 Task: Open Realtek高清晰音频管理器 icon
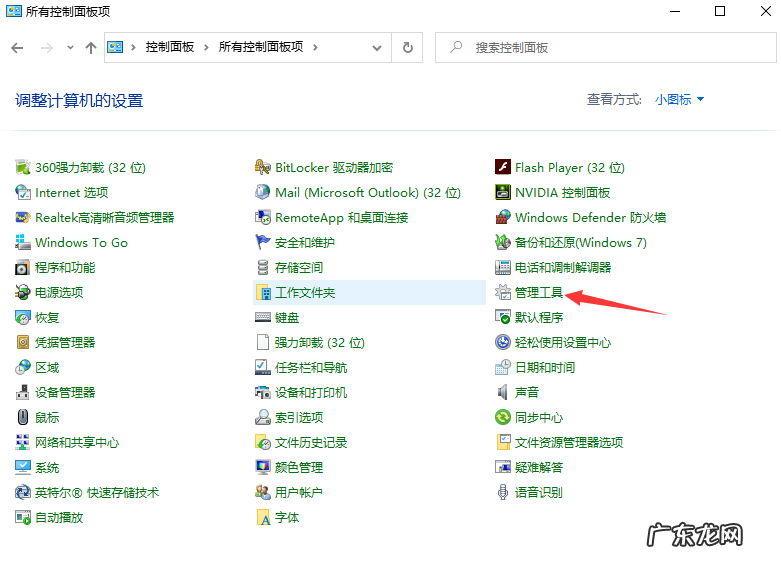[23, 217]
